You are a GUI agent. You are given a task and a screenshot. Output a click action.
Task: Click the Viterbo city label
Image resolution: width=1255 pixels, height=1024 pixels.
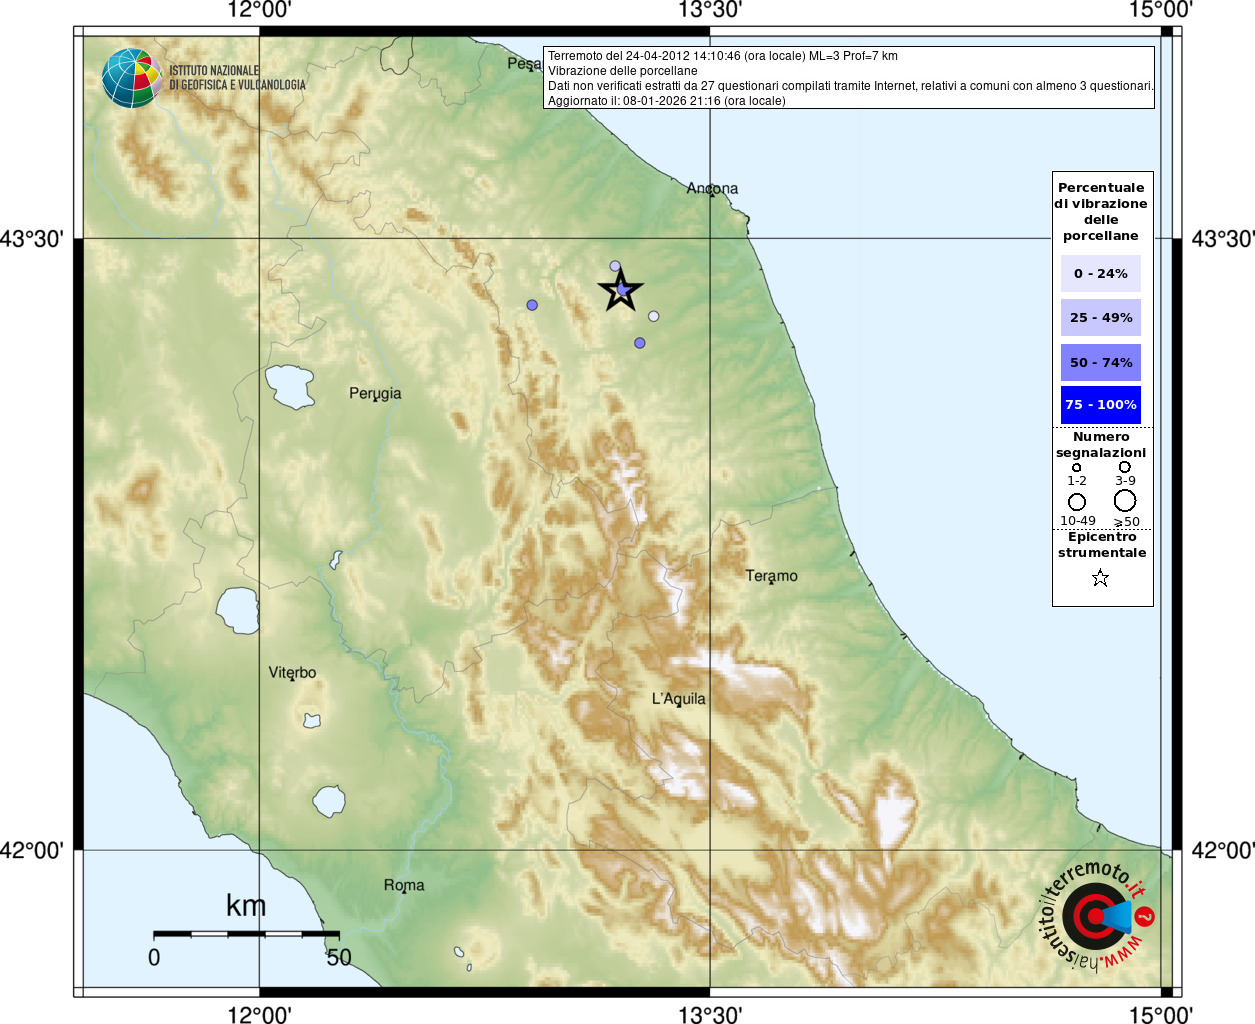coord(292,673)
